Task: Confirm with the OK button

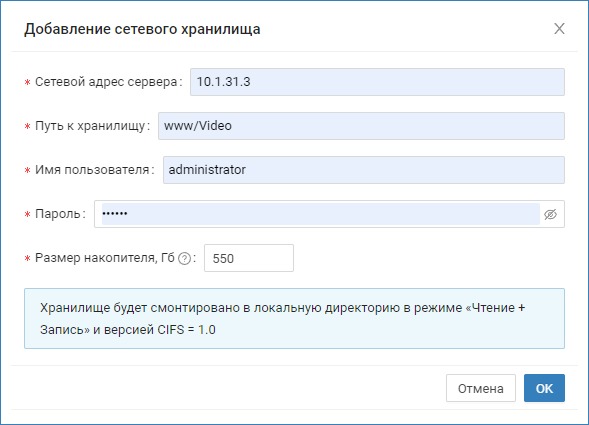Action: [544, 388]
